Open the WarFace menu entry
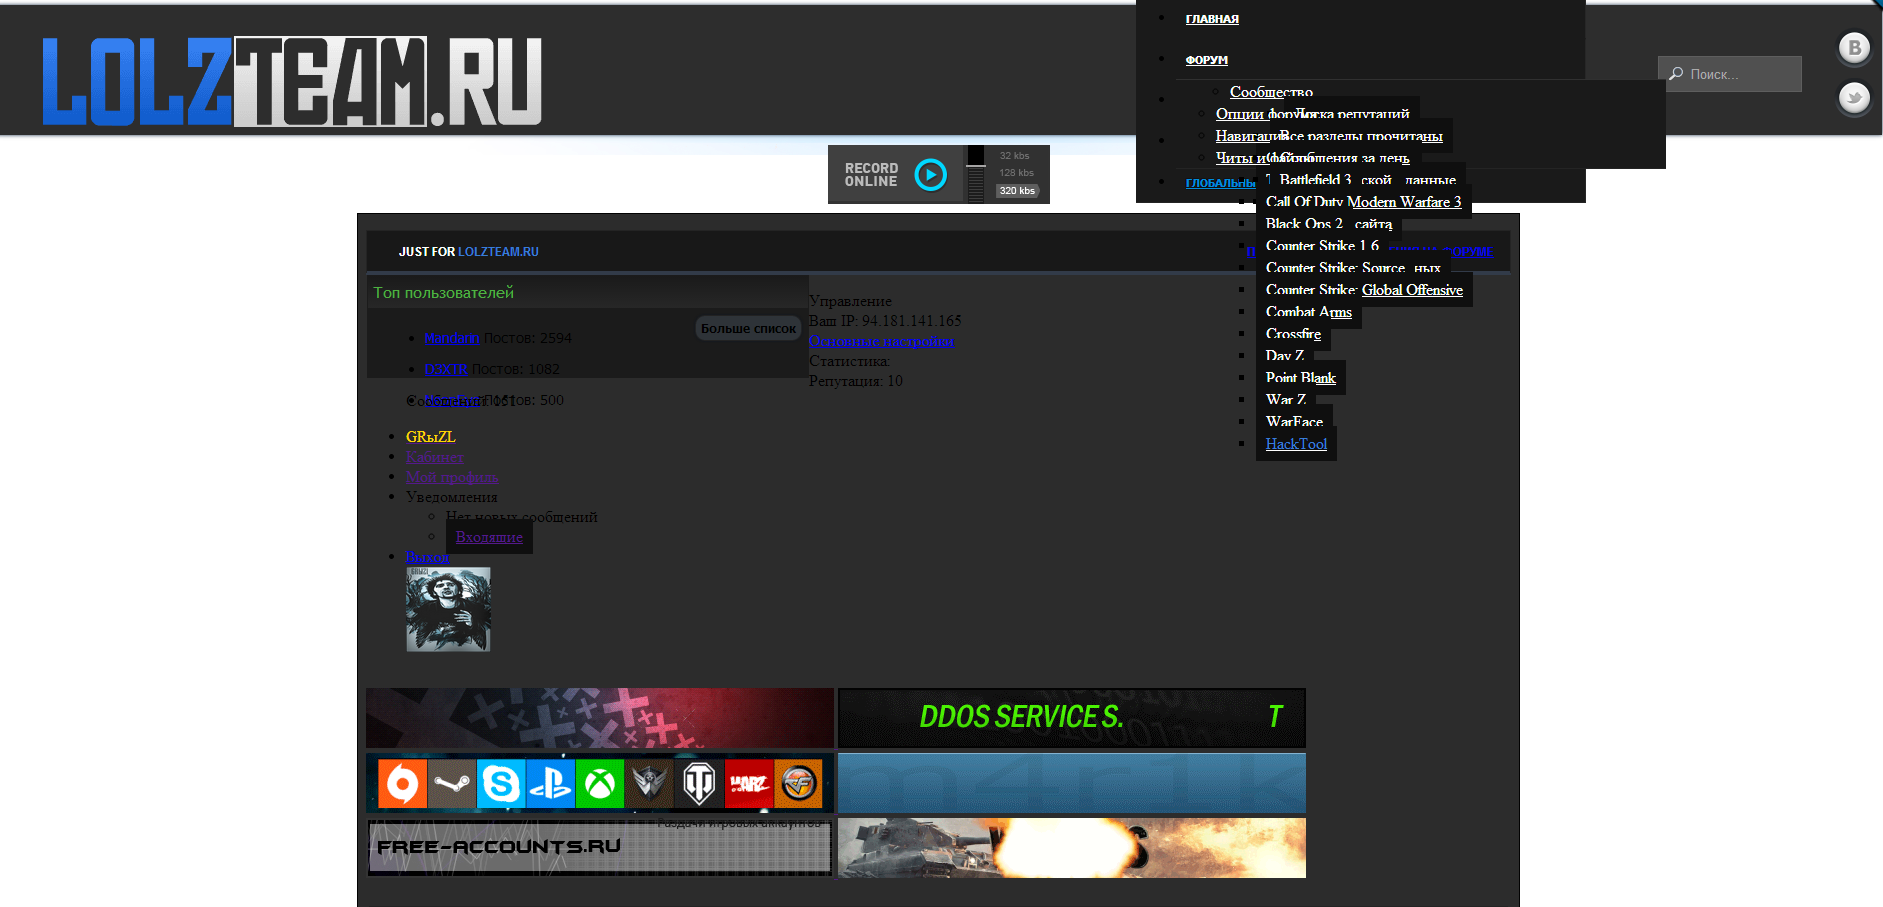This screenshot has width=1883, height=907. click(1294, 422)
